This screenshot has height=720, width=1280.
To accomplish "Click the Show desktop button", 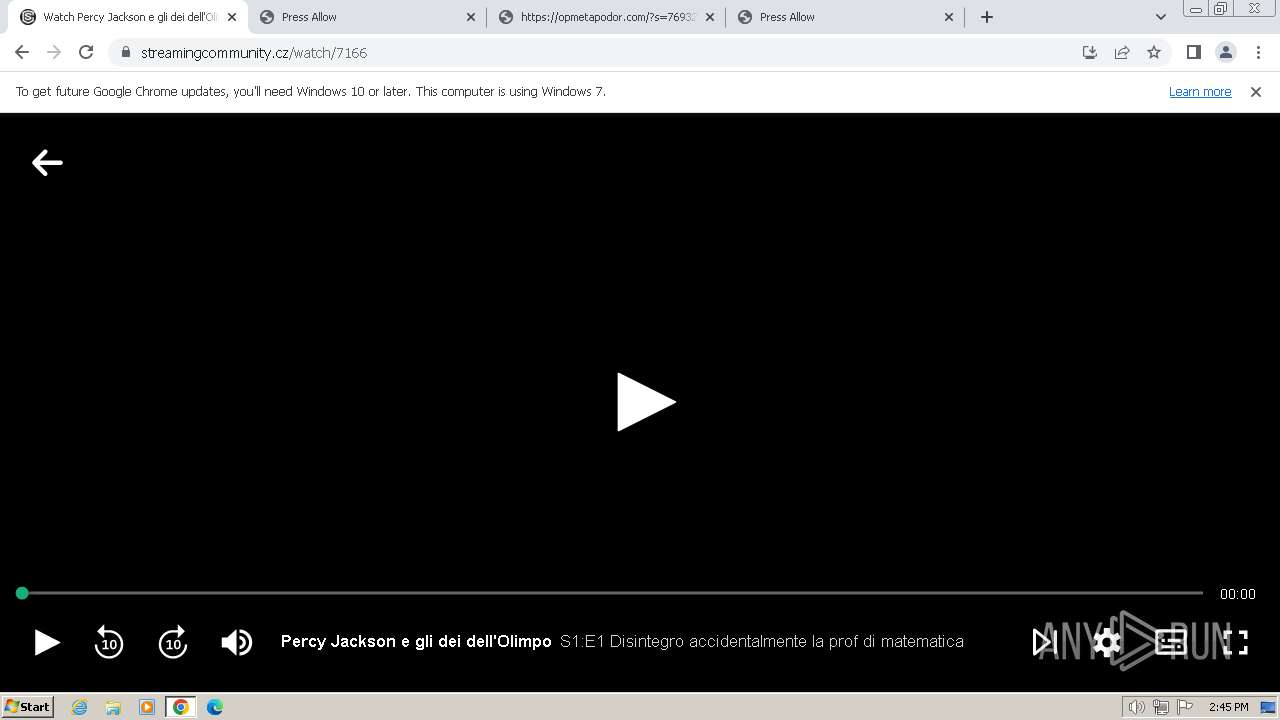I will click(1268, 707).
